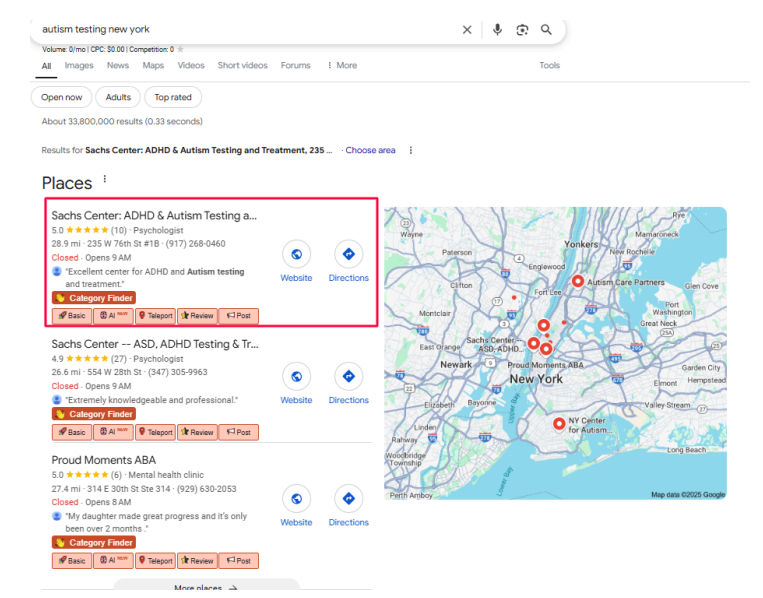Open three-dot menu beside Choose area
This screenshot has width=763, height=598.
(x=411, y=150)
